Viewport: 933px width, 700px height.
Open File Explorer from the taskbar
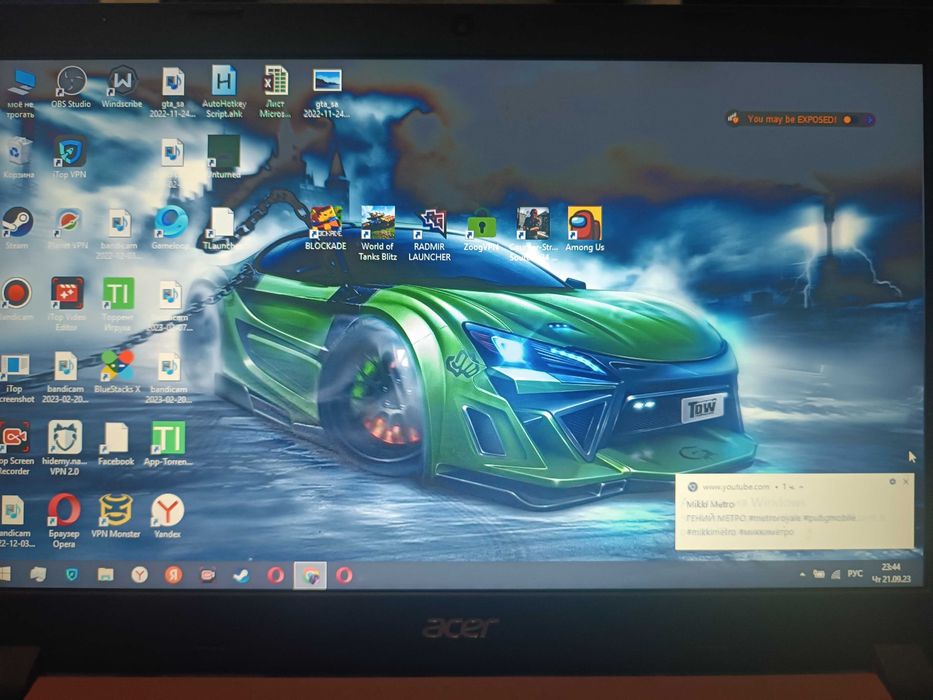coord(105,575)
